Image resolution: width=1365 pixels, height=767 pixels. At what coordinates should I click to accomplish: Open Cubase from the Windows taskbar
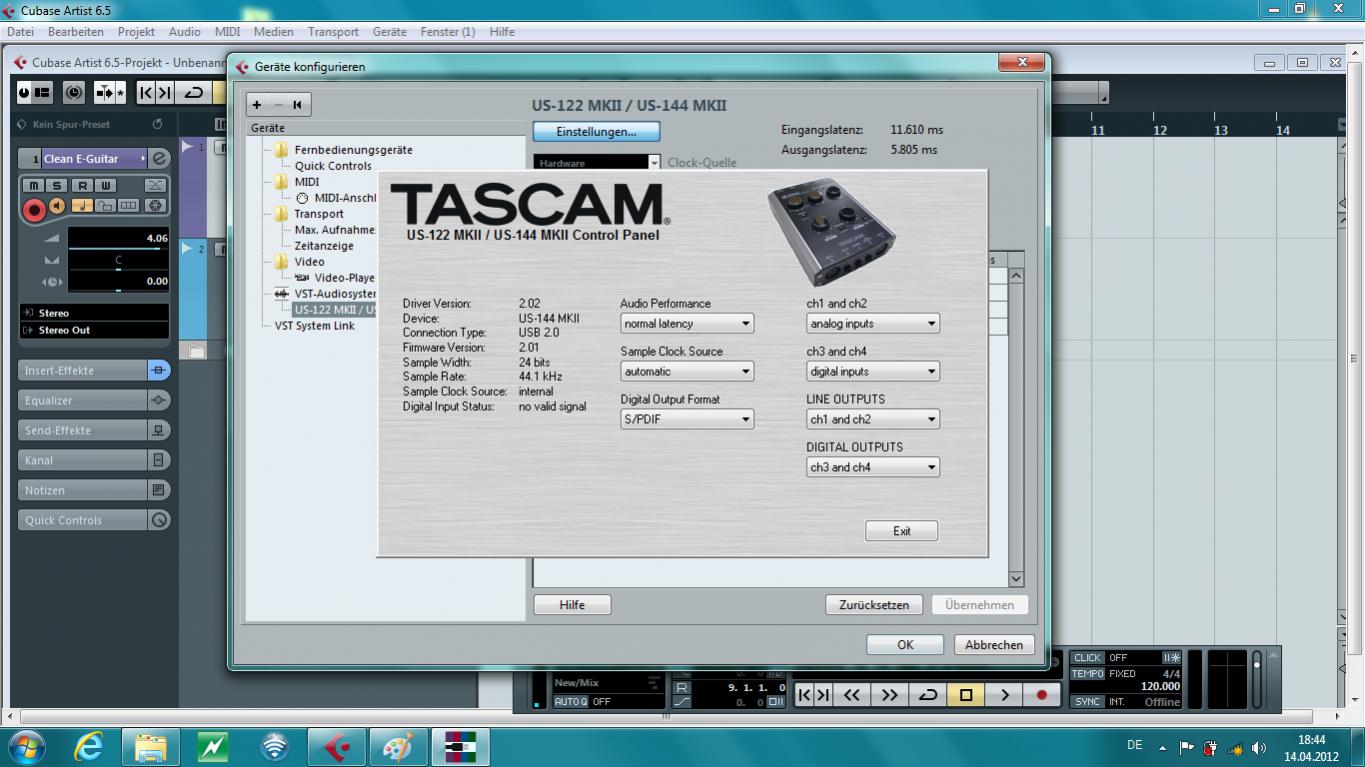tap(336, 747)
